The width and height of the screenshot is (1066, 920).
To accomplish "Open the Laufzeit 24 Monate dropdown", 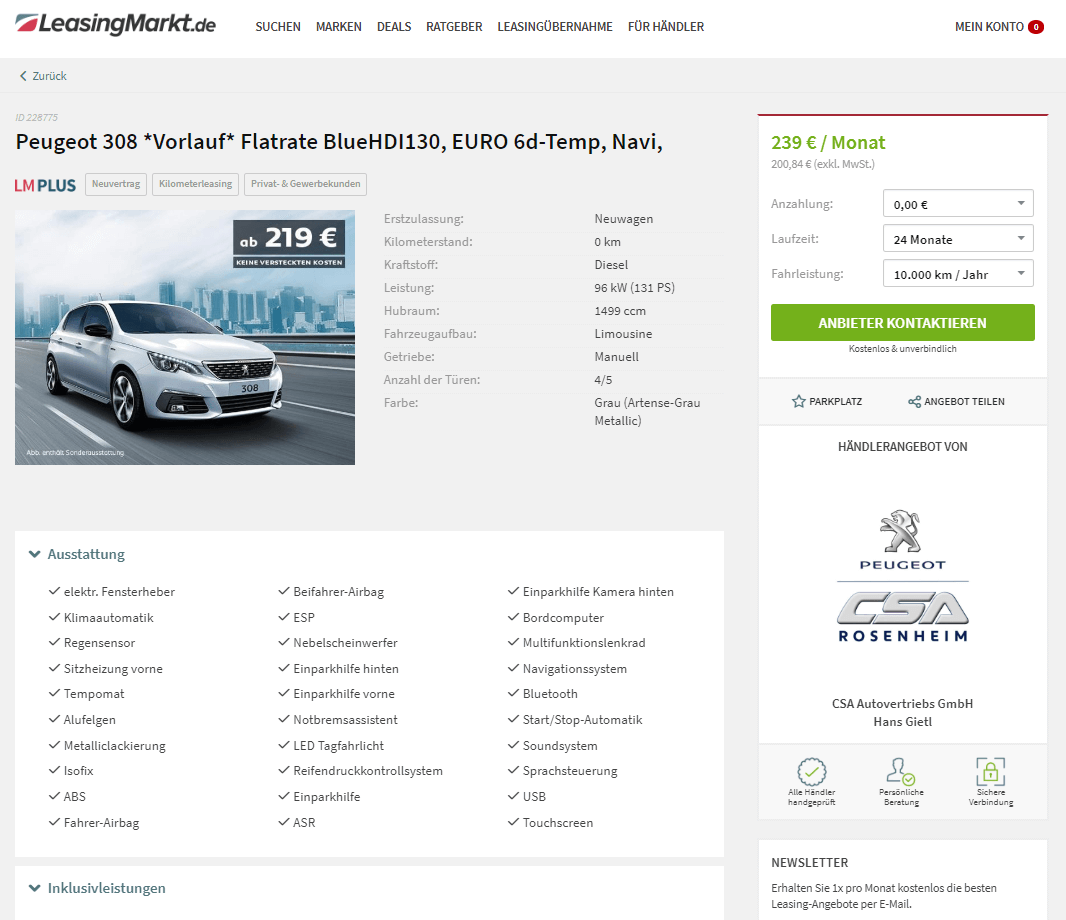I will tap(958, 239).
